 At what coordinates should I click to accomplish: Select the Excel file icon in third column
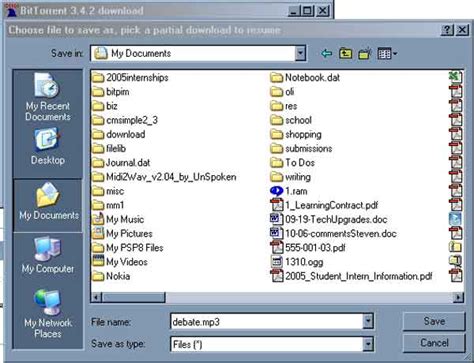(x=456, y=77)
